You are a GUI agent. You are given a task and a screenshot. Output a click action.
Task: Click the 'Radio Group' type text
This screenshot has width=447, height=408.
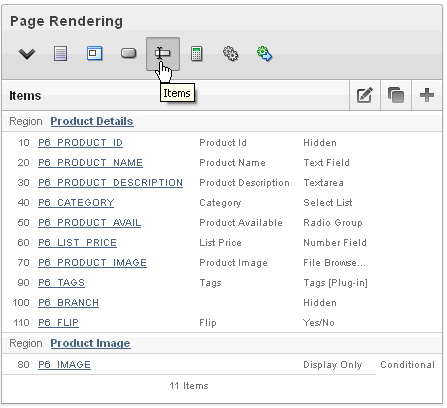pos(333,223)
